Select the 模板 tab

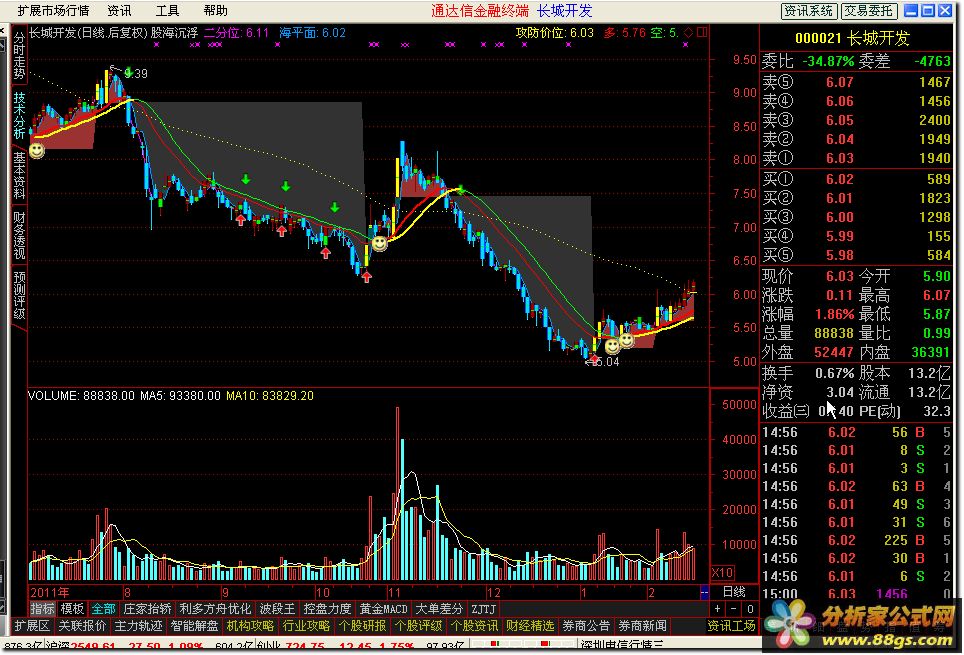point(73,609)
